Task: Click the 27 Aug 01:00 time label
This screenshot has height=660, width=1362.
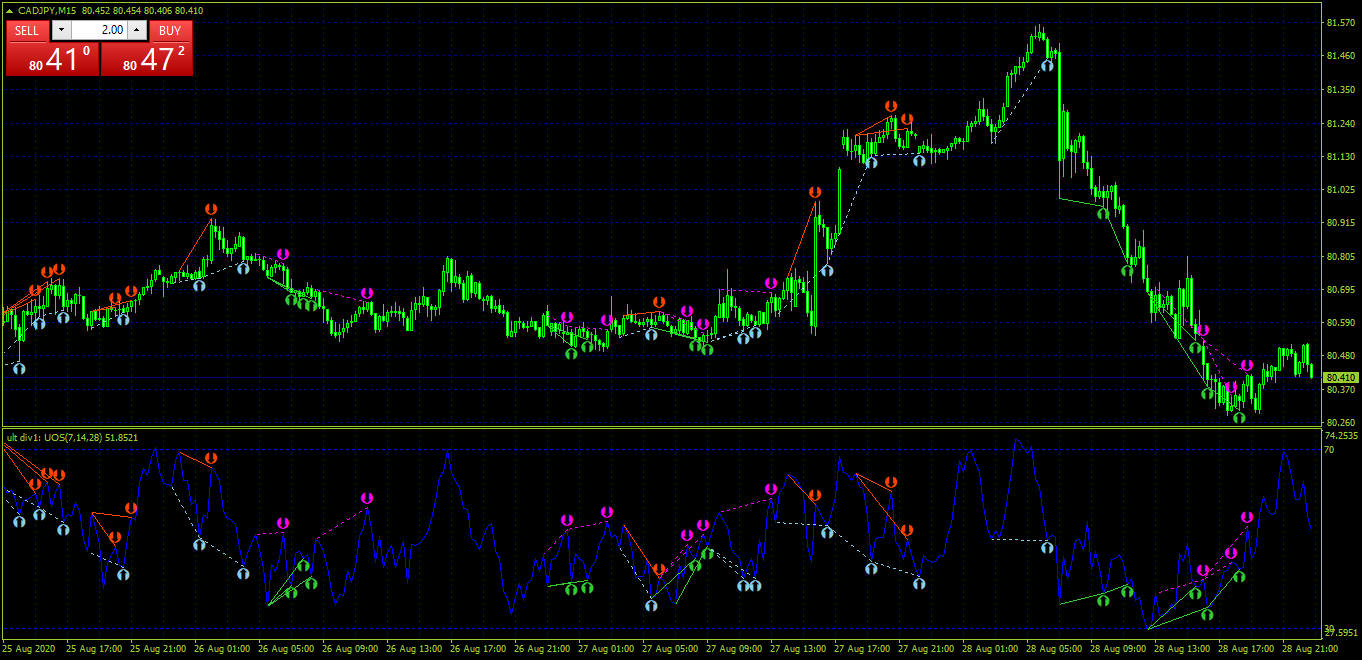Action: click(607, 649)
